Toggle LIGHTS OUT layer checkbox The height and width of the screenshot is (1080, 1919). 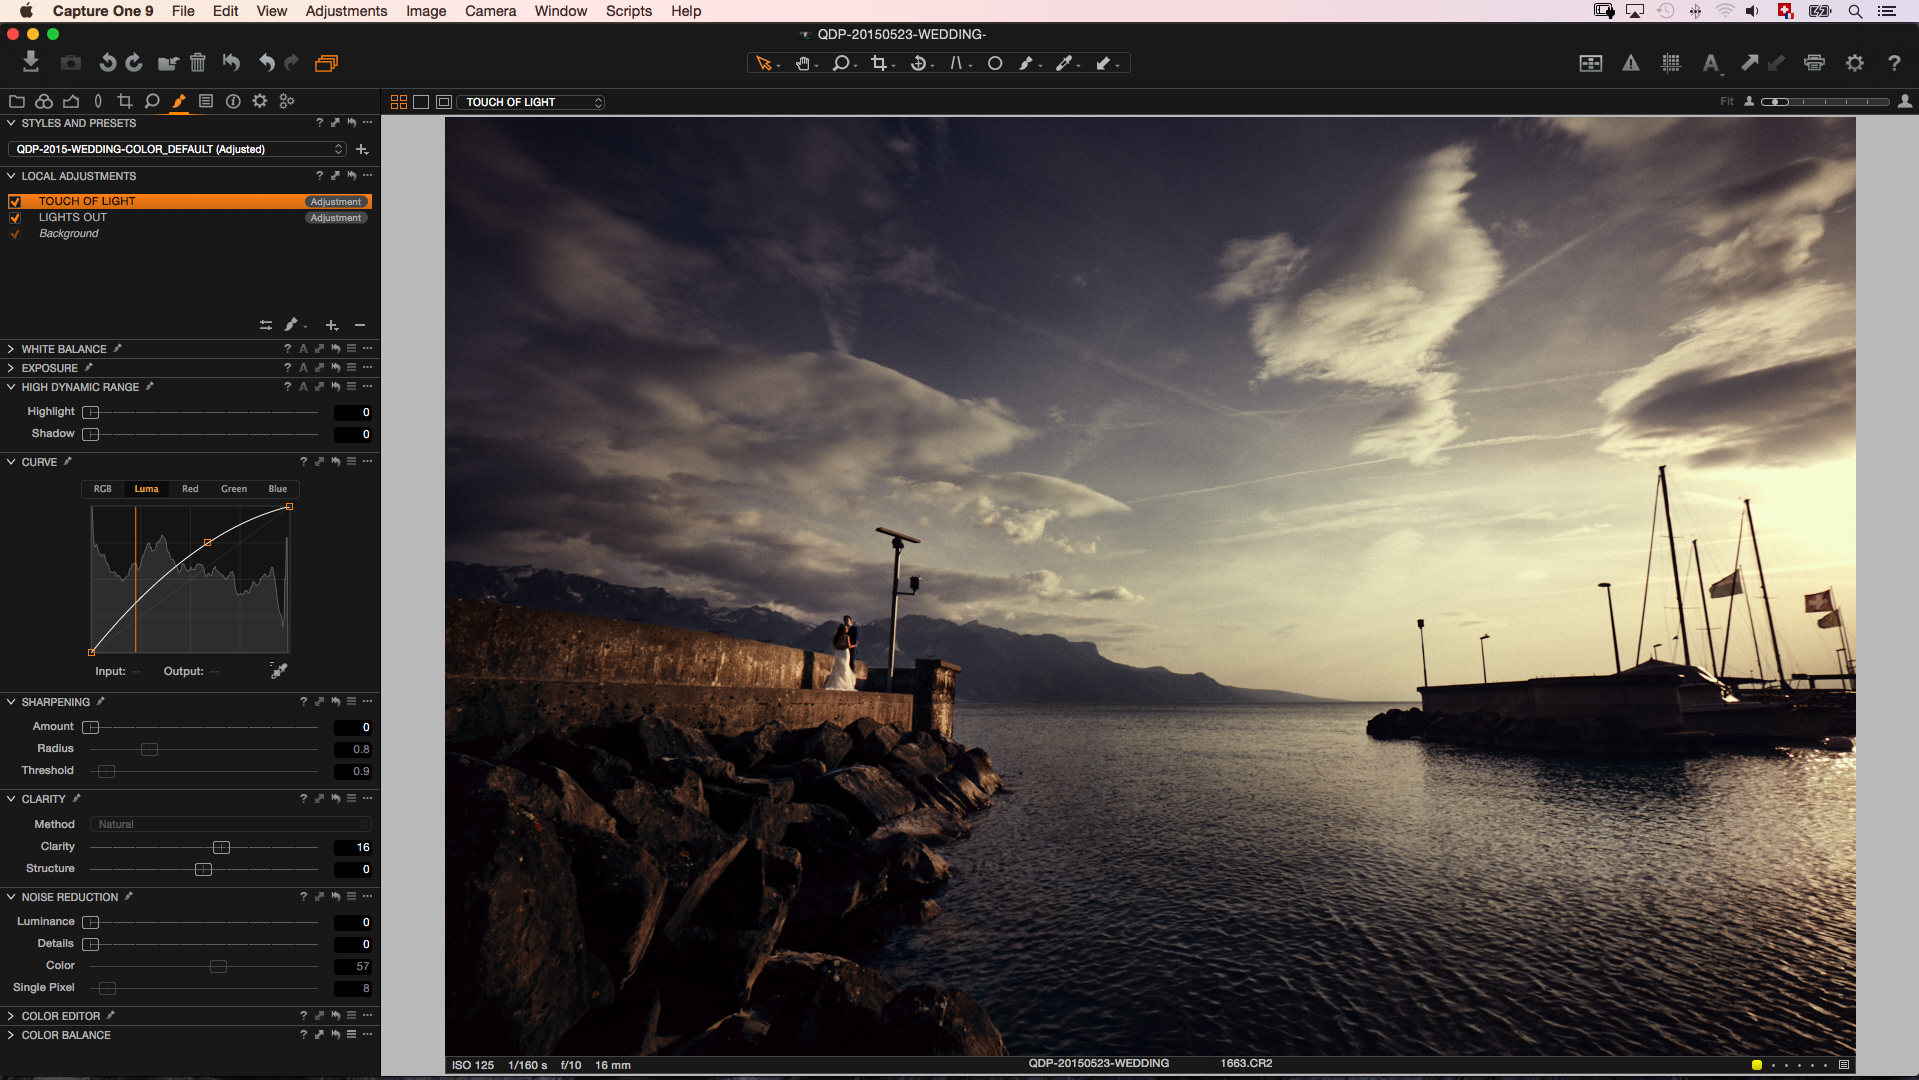(x=15, y=218)
